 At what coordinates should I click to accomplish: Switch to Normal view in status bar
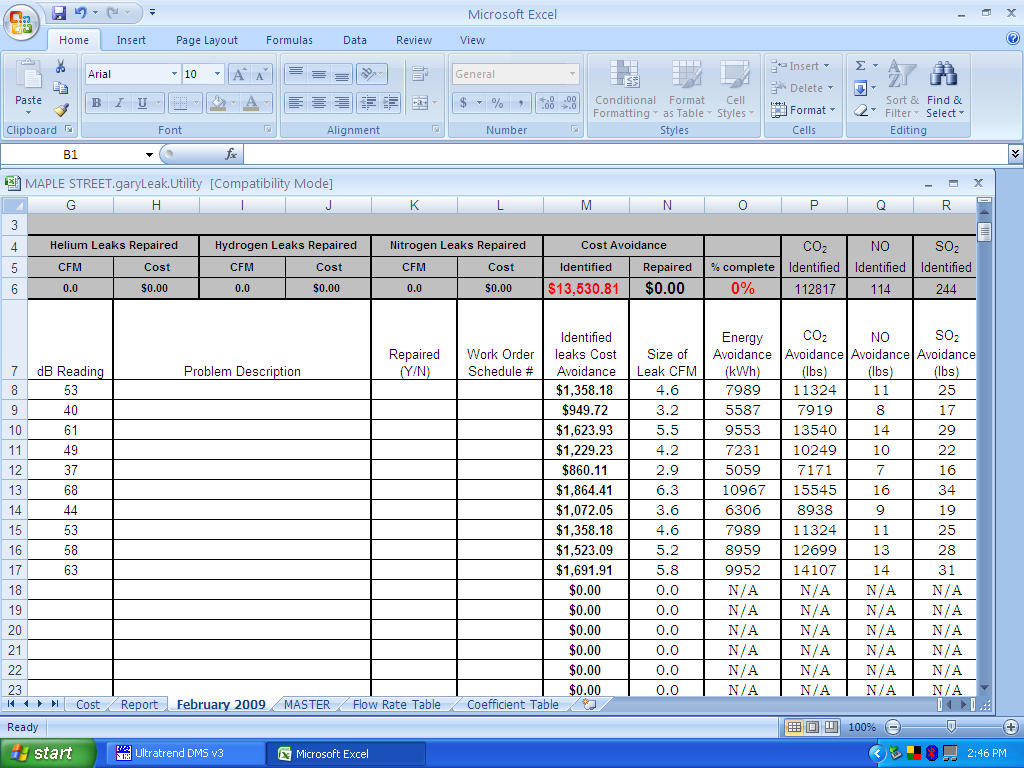pyautogui.click(x=794, y=727)
